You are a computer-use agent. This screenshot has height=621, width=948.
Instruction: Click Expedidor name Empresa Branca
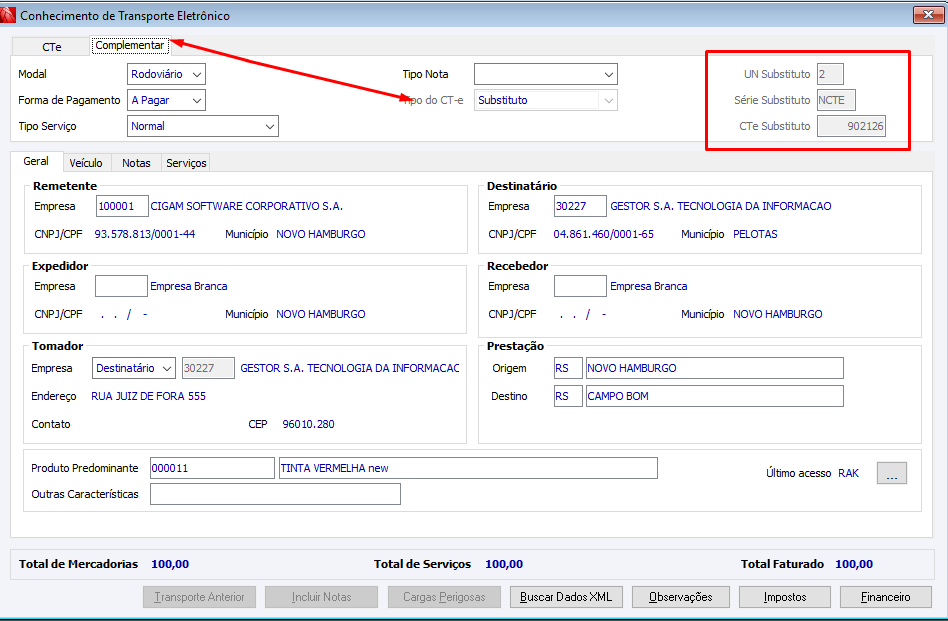point(189,286)
